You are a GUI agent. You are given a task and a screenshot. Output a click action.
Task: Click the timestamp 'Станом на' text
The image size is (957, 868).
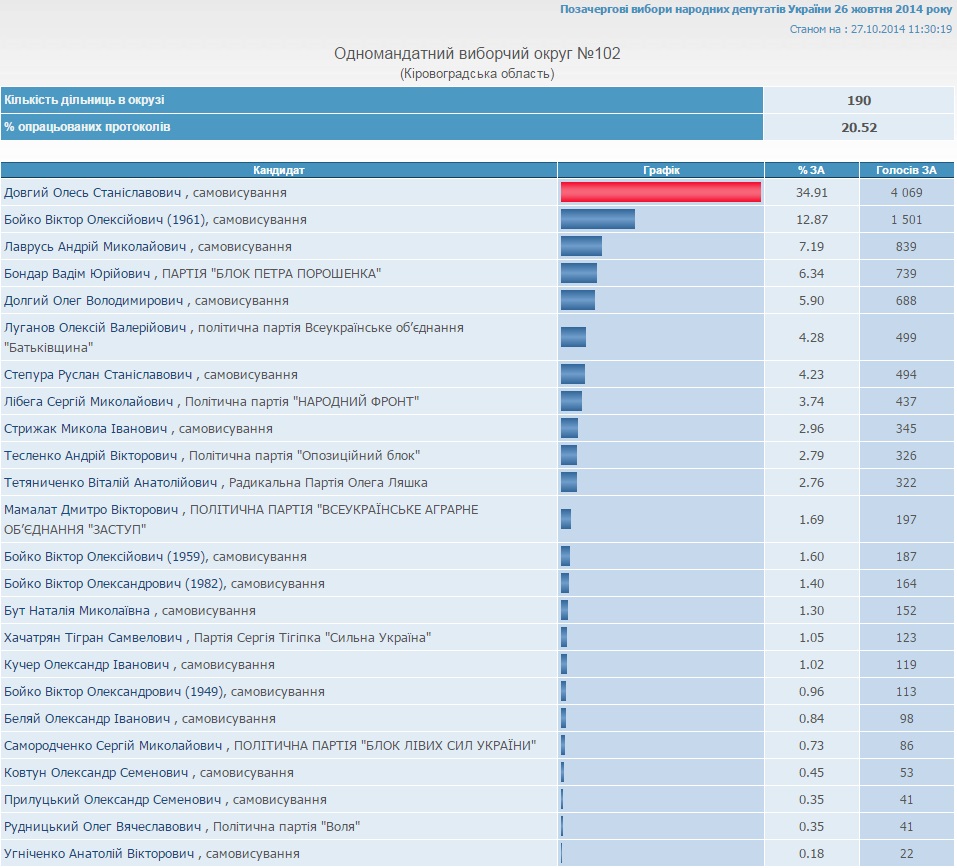click(870, 29)
